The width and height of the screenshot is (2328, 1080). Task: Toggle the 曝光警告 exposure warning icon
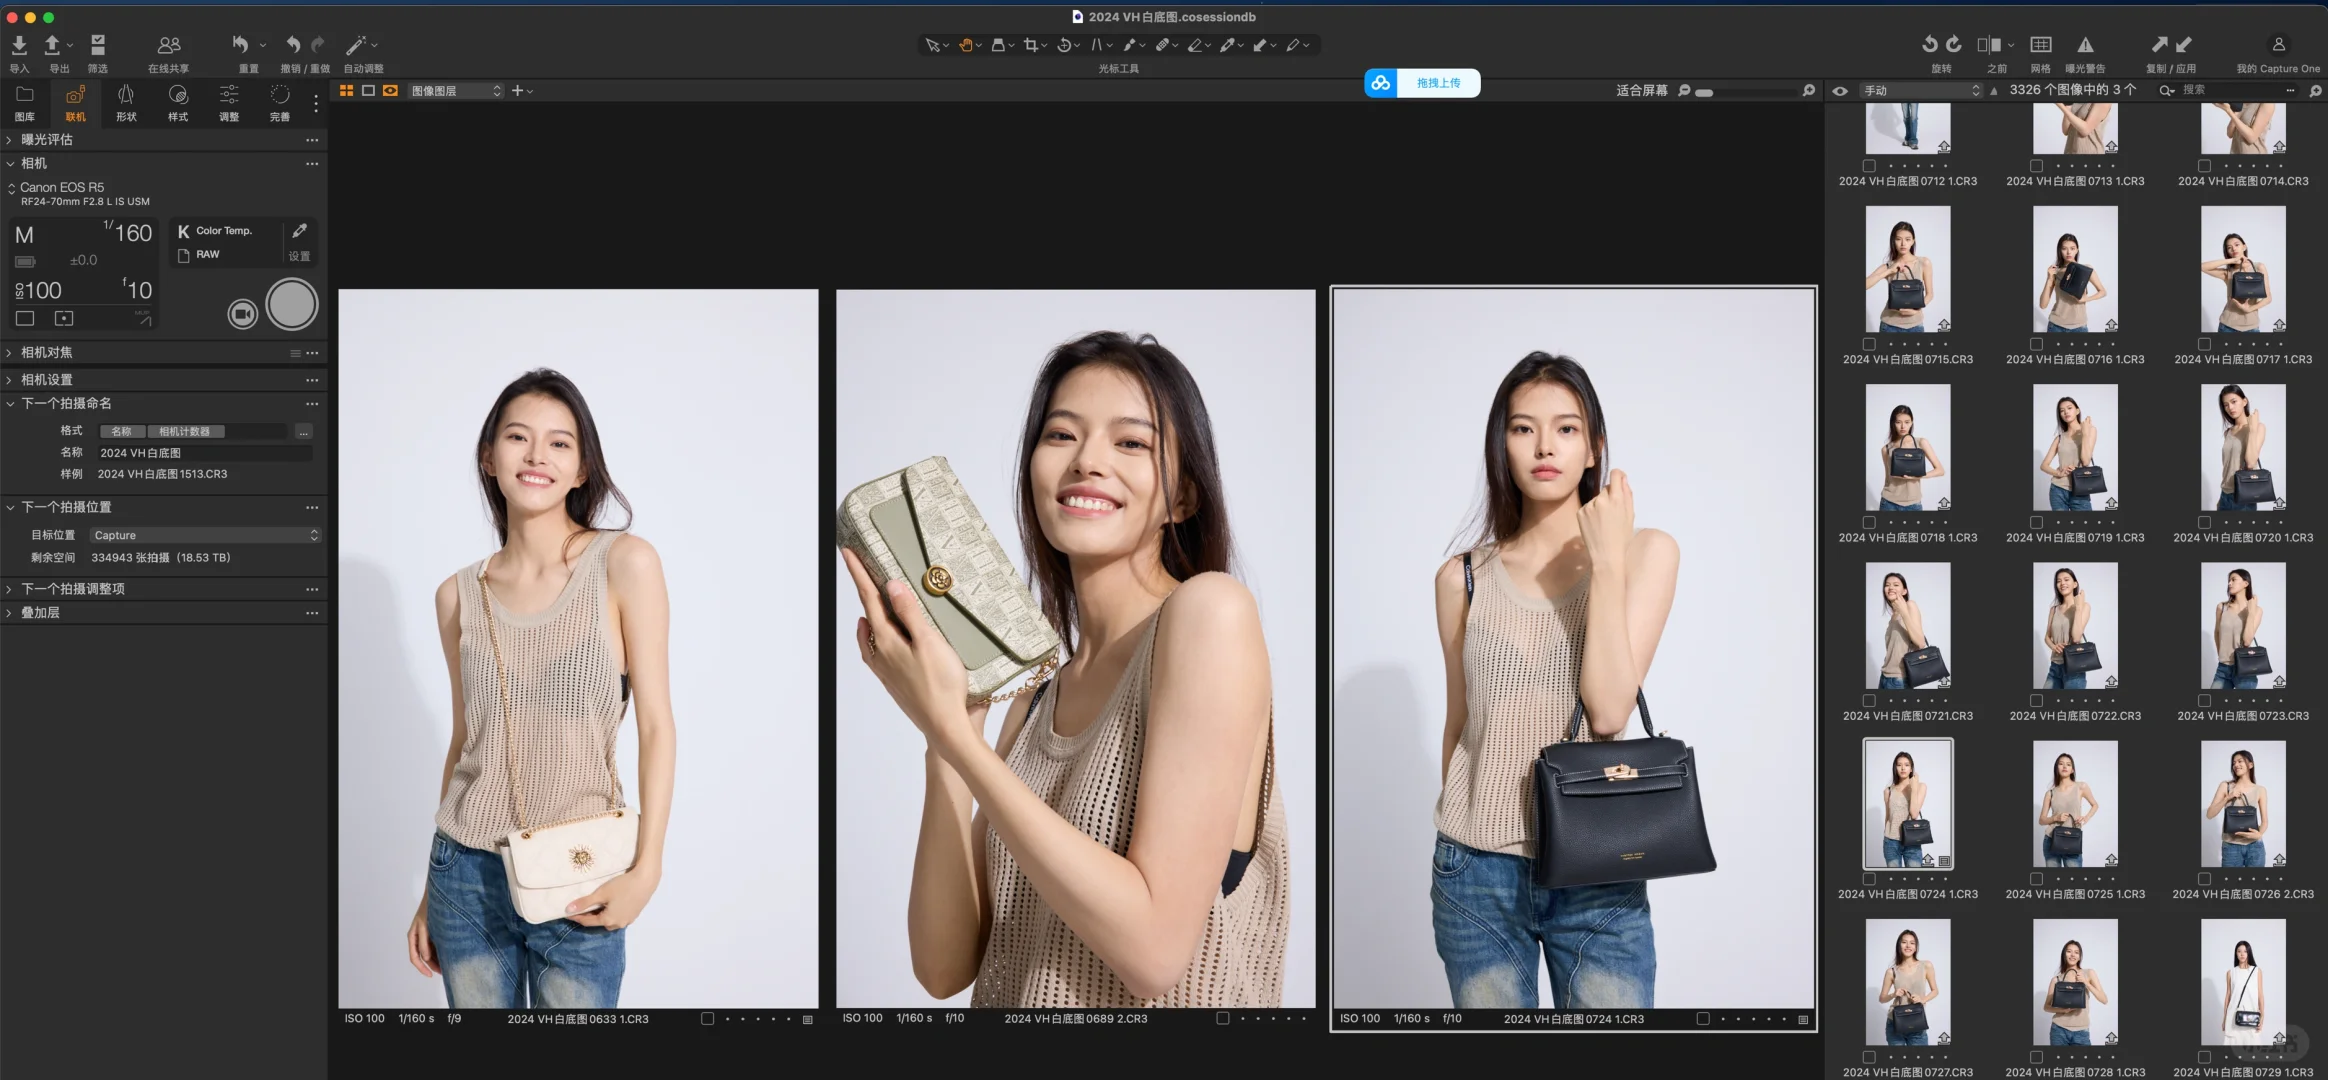(x=2085, y=45)
